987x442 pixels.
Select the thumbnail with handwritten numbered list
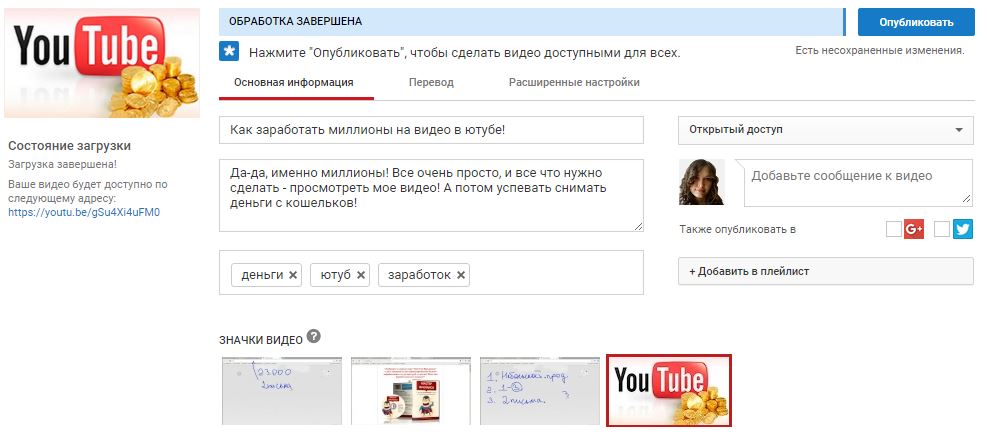(x=539, y=390)
